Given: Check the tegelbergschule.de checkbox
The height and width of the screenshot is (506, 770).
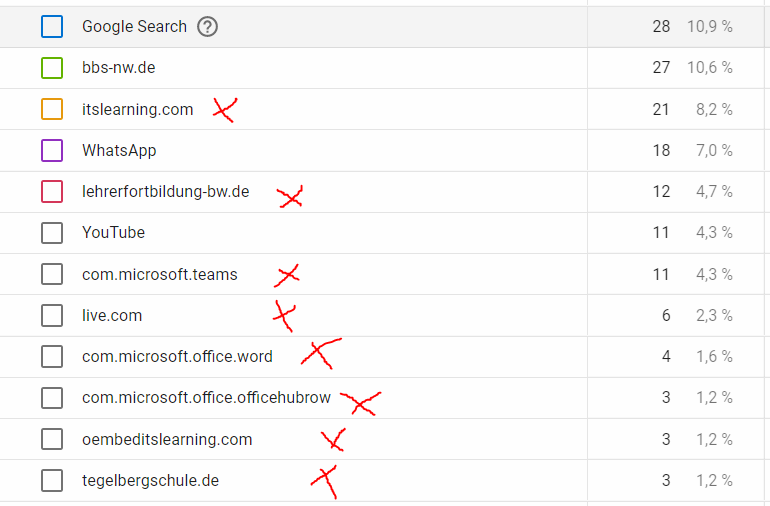Looking at the screenshot, I should (x=52, y=480).
